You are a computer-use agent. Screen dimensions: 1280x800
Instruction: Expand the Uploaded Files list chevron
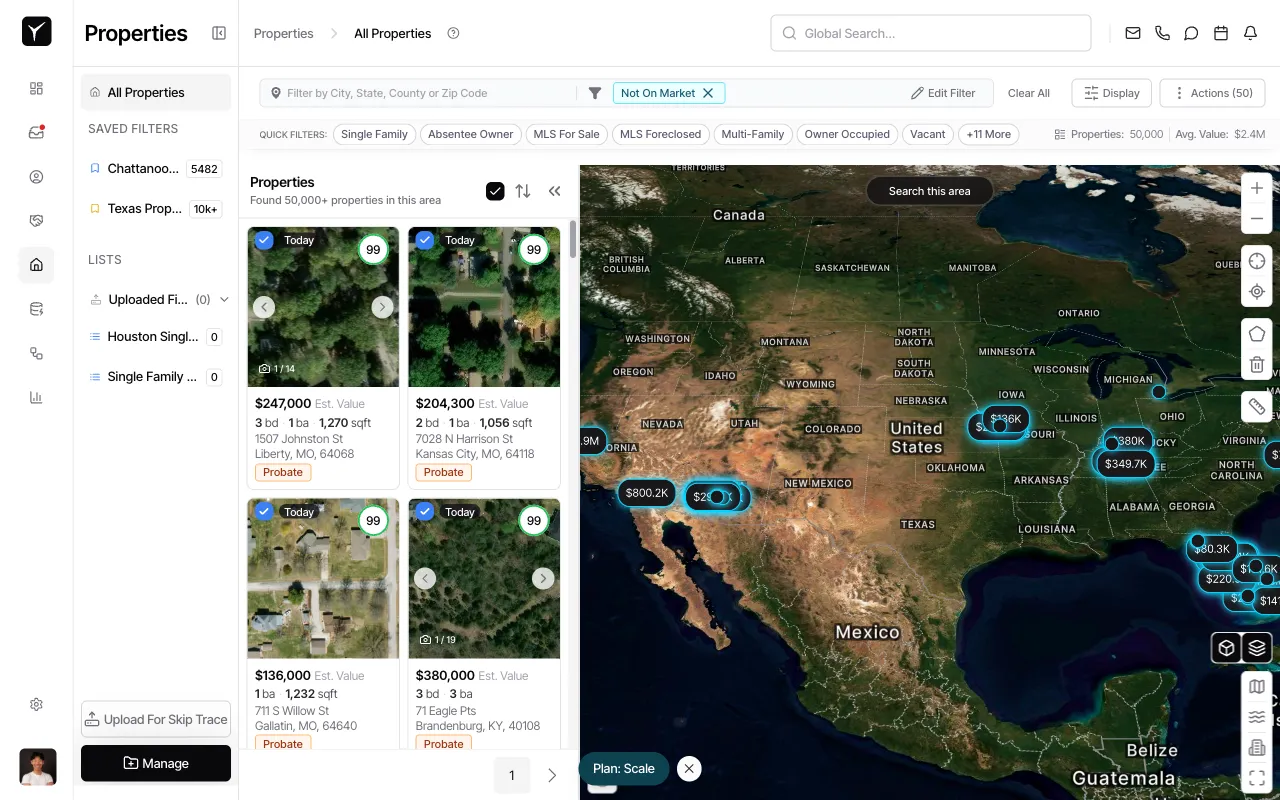(x=224, y=299)
